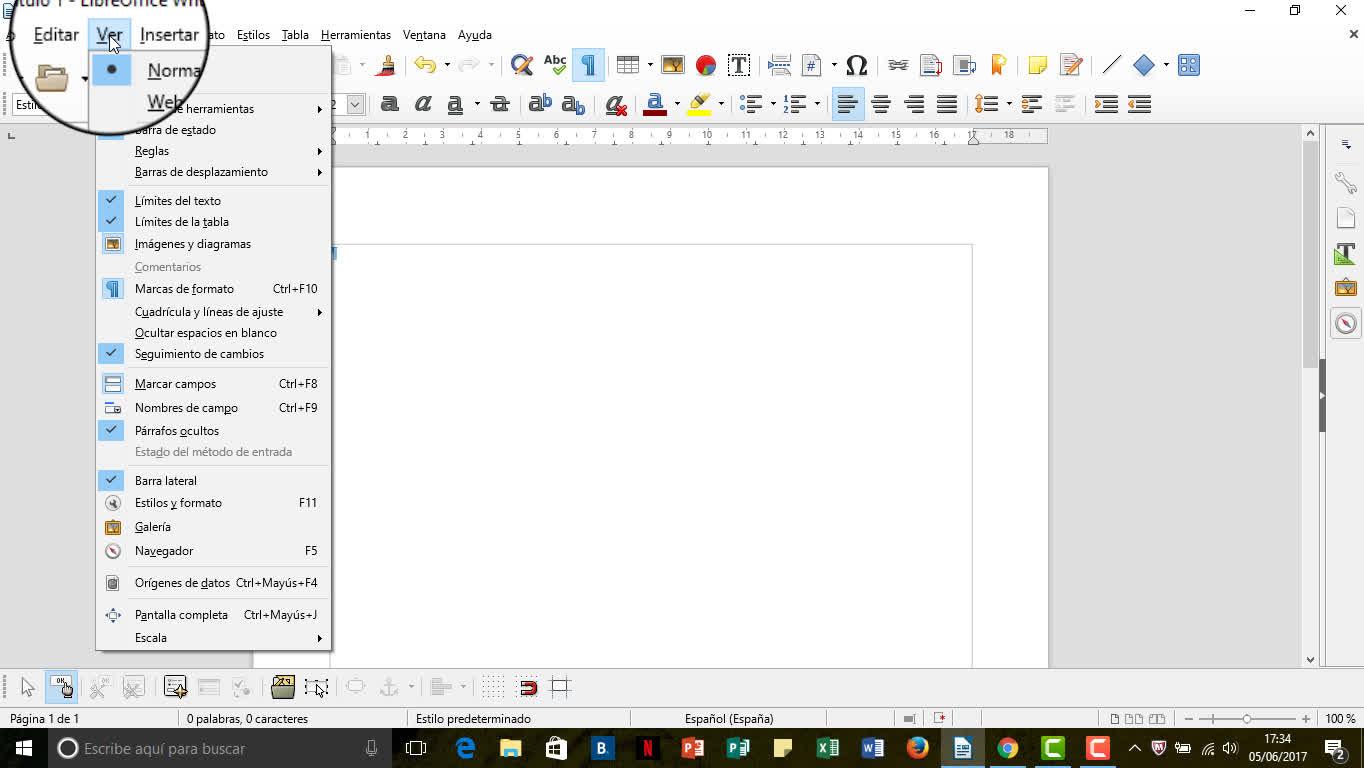Viewport: 1364px width, 768px height.
Task: Click the strikethrough formatting icon
Action: pyautogui.click(x=500, y=104)
